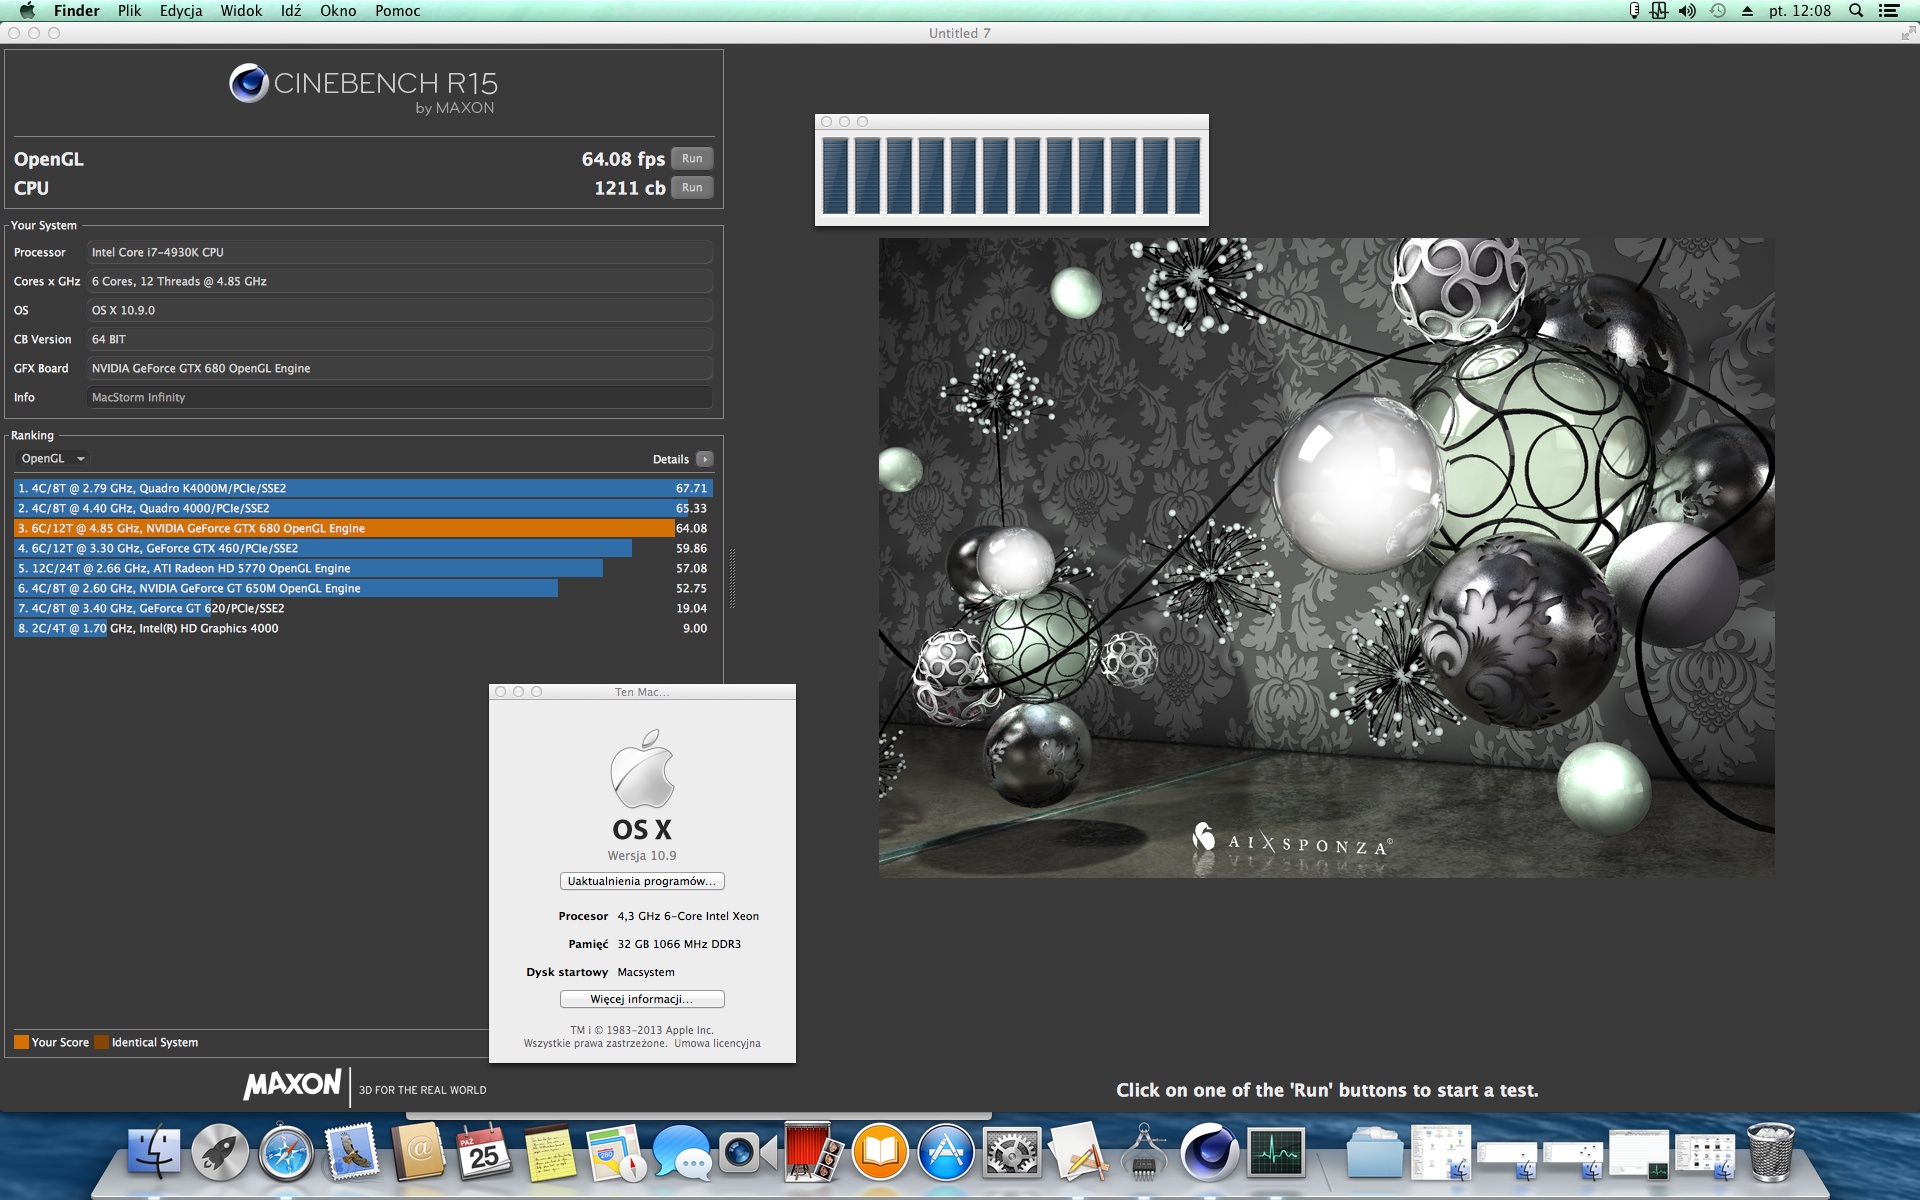1920x1200 pixels.
Task: Open the Widok menu
Action: [241, 11]
